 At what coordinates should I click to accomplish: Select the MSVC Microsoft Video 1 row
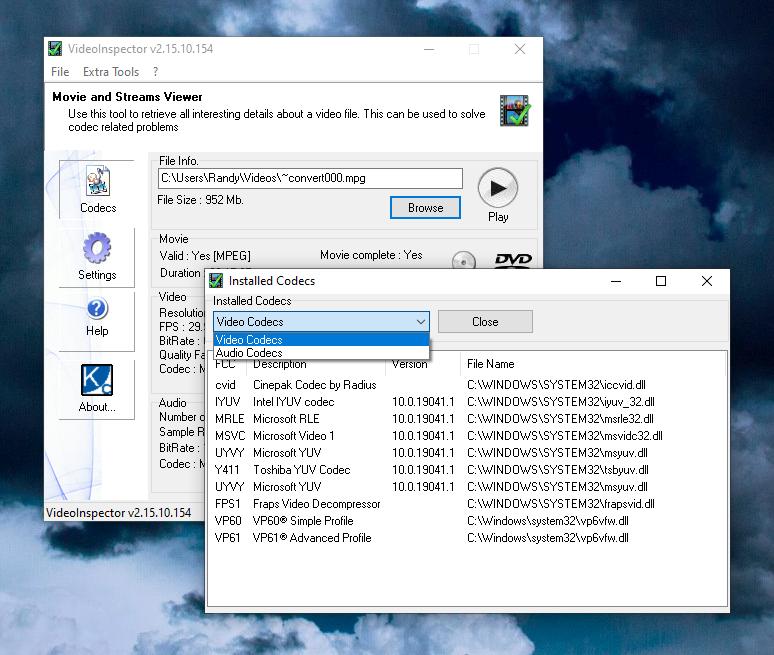coord(467,436)
